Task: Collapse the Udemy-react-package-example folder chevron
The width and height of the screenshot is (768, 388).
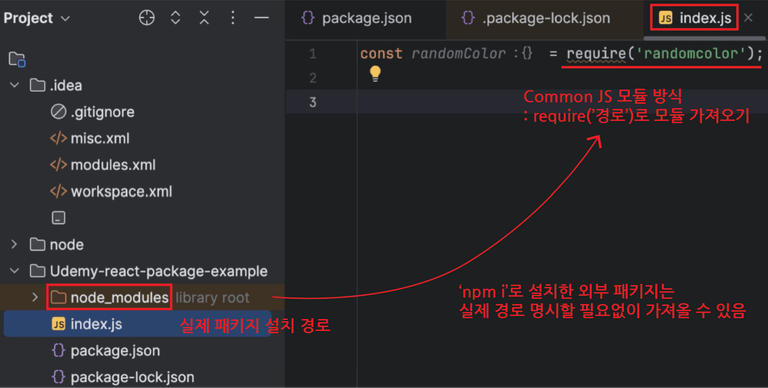Action: point(15,270)
